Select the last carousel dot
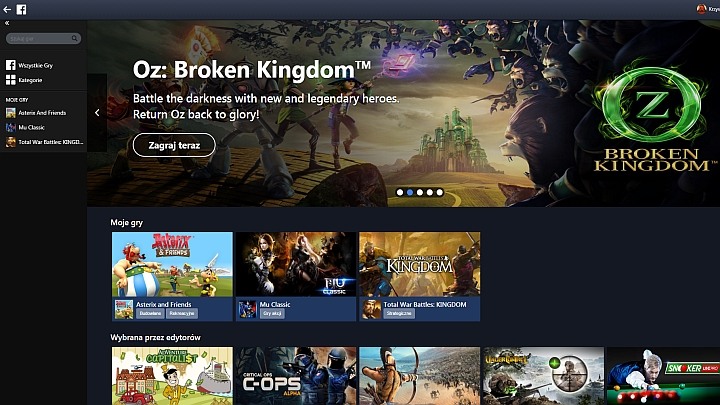The width and height of the screenshot is (720, 405). [x=440, y=192]
